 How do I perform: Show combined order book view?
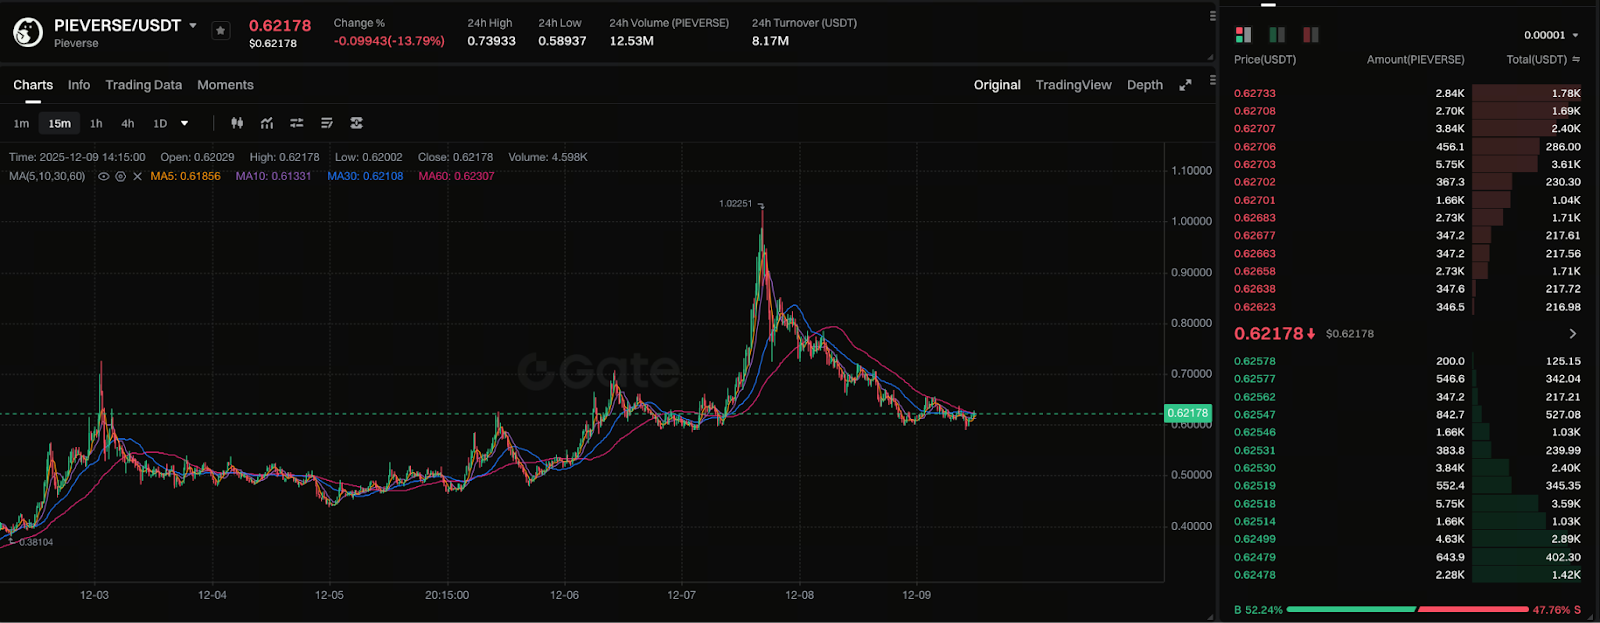tap(1244, 35)
